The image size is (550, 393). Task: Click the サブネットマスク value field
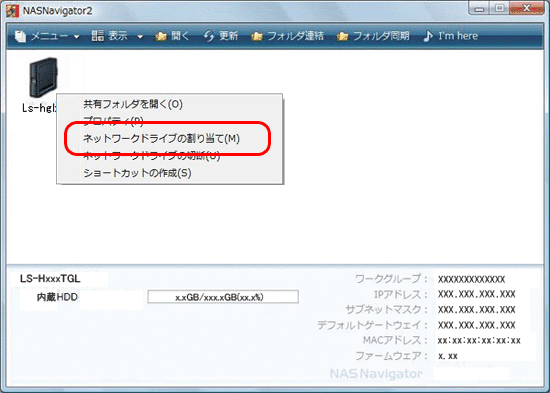[477, 309]
